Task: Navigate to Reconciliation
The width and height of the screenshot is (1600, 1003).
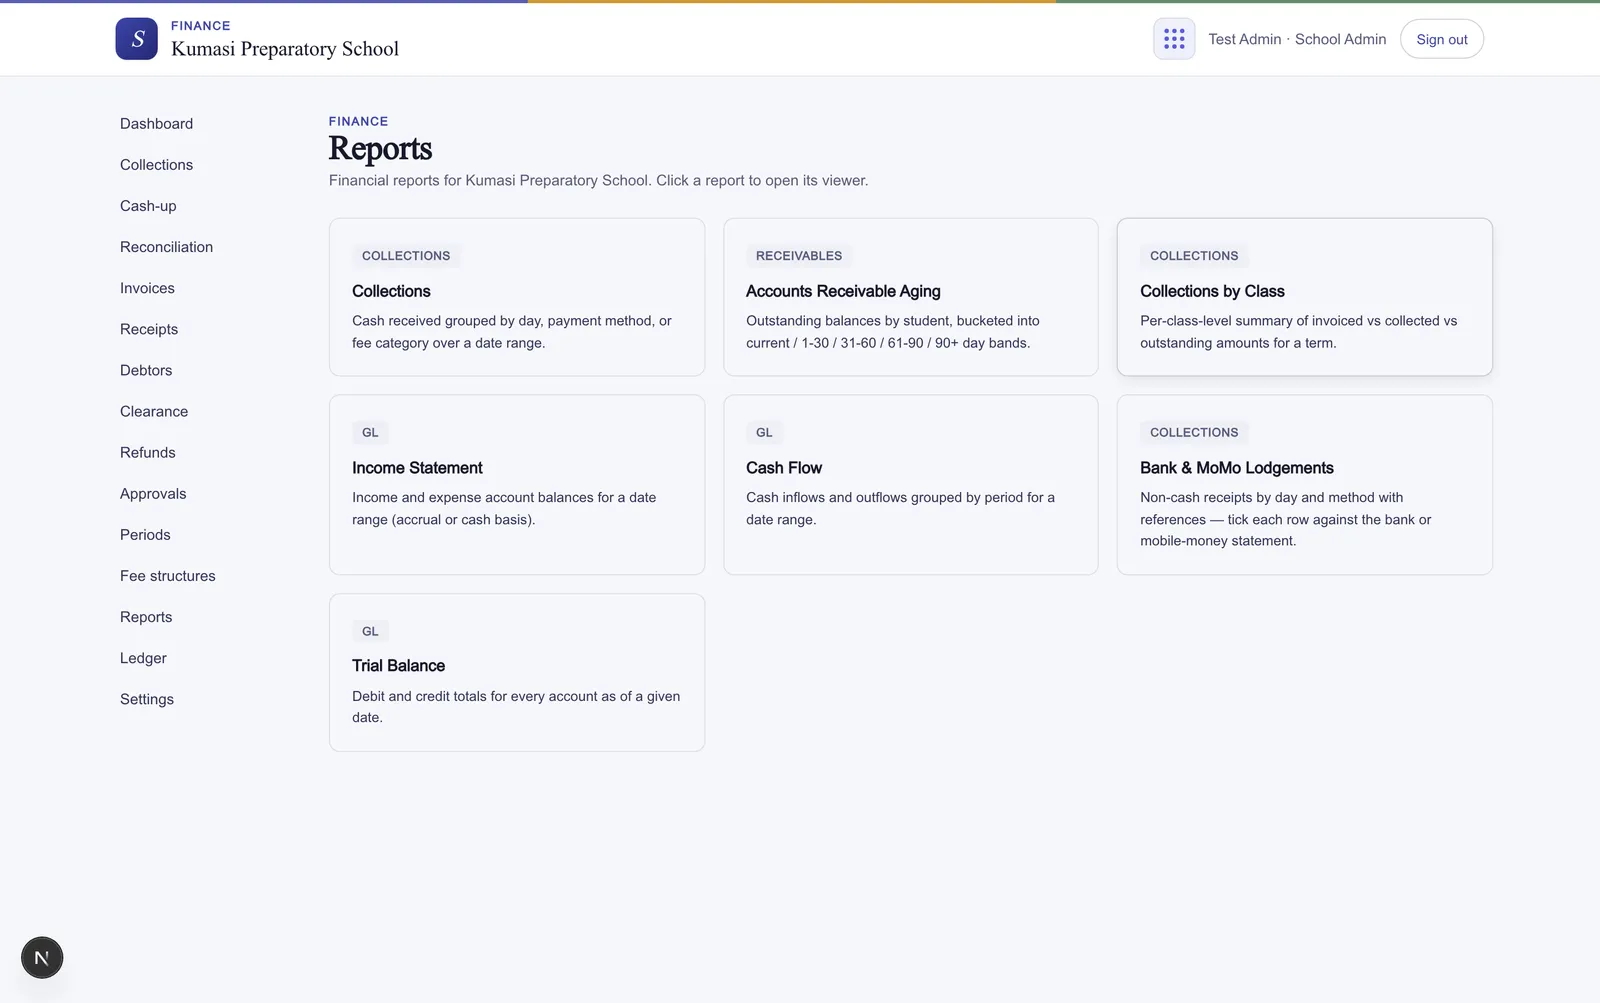Action: pyautogui.click(x=166, y=247)
